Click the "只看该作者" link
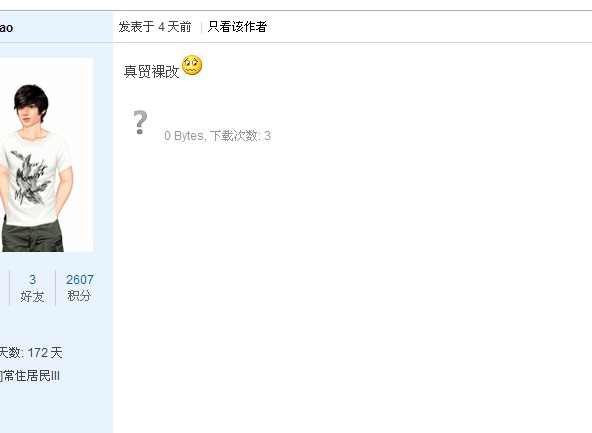 pos(237,27)
